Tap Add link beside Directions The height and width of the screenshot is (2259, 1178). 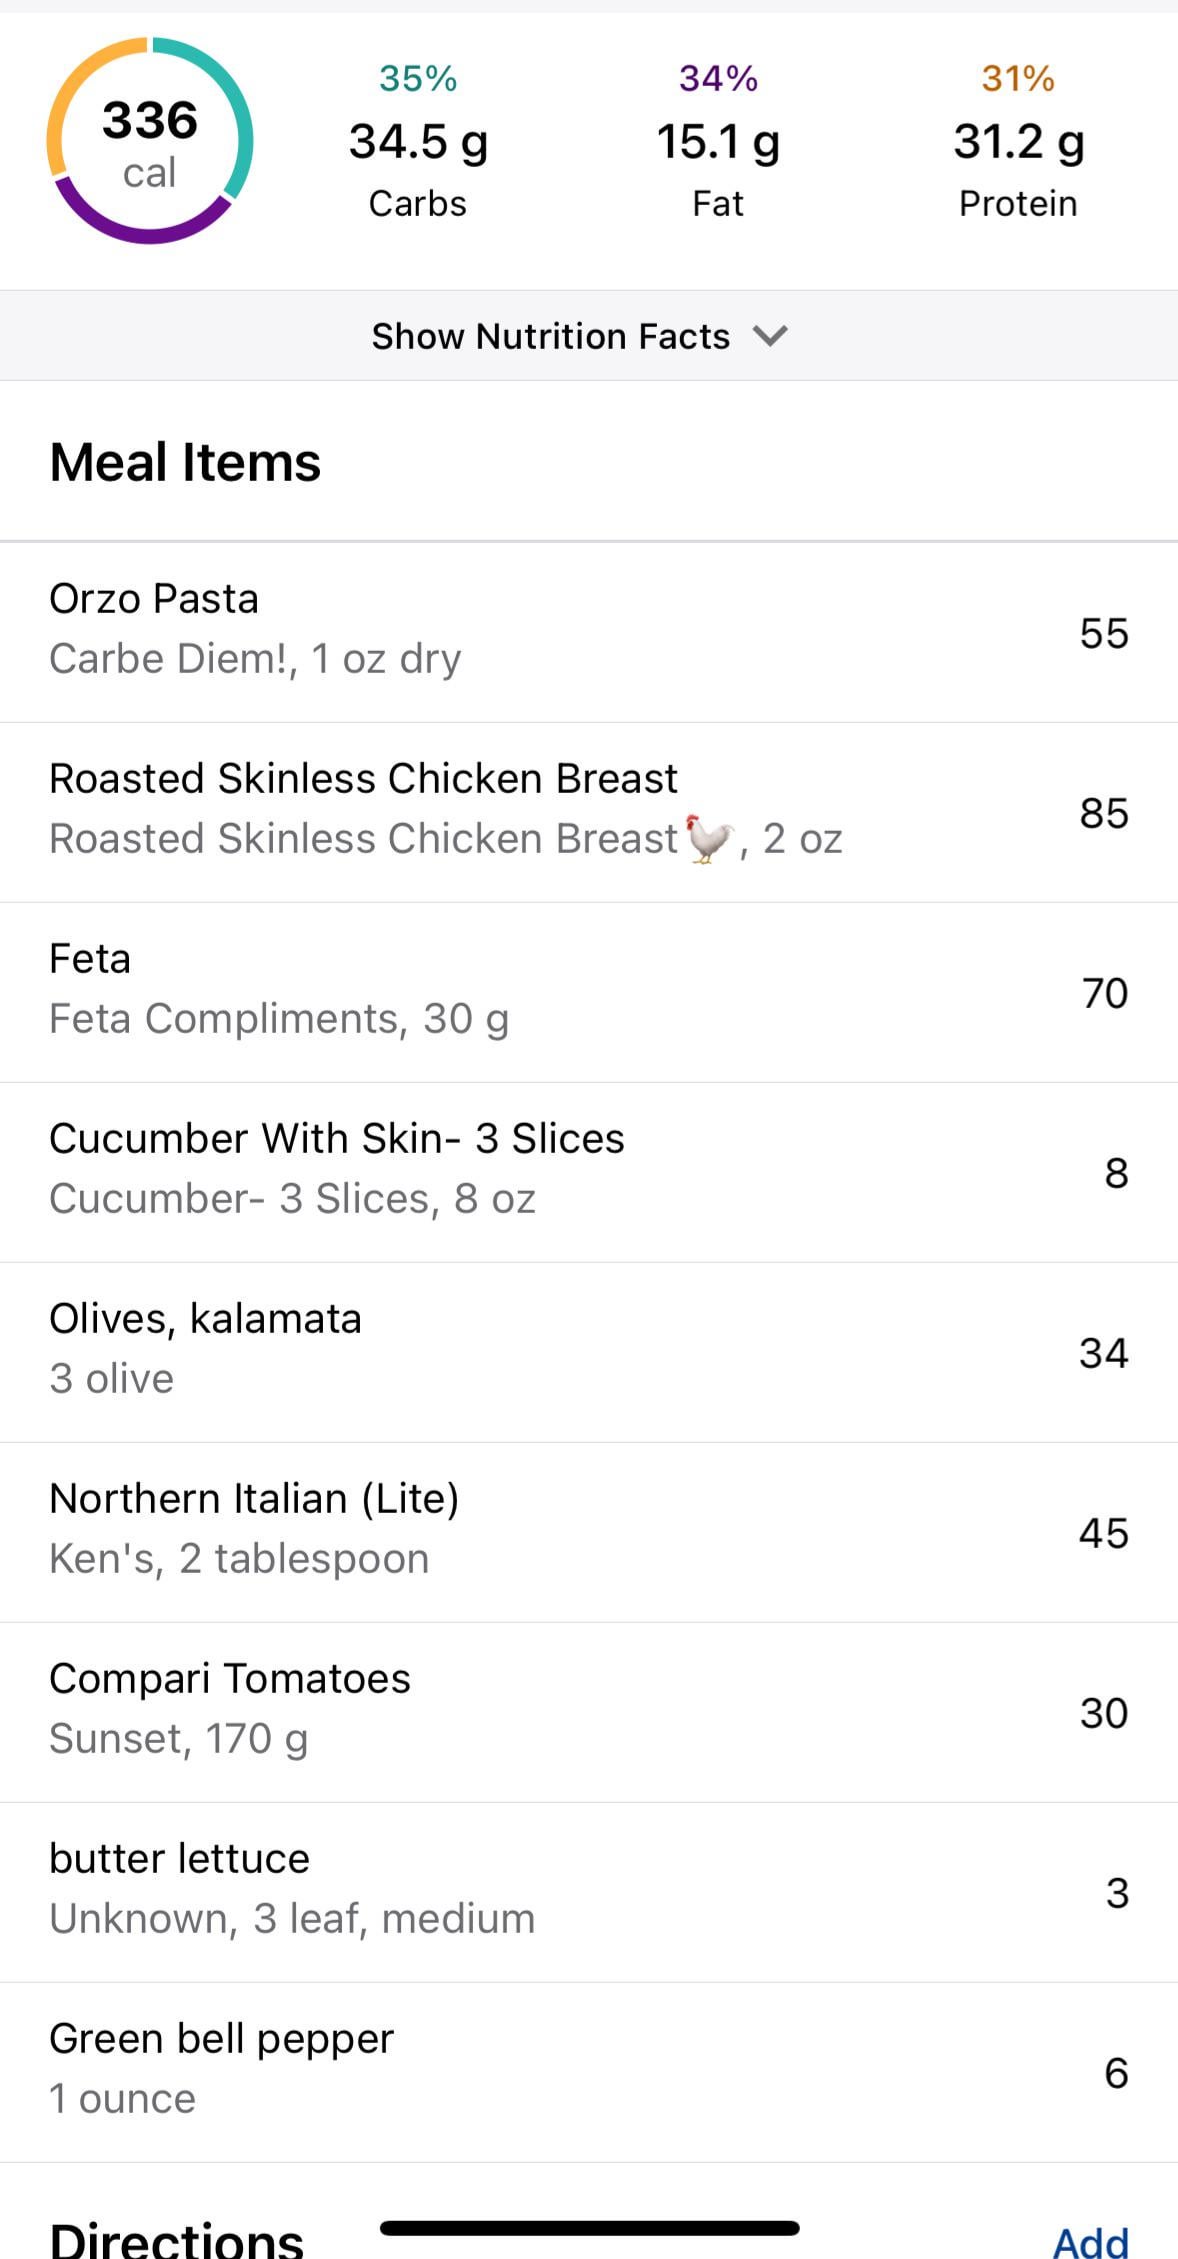1090,2240
